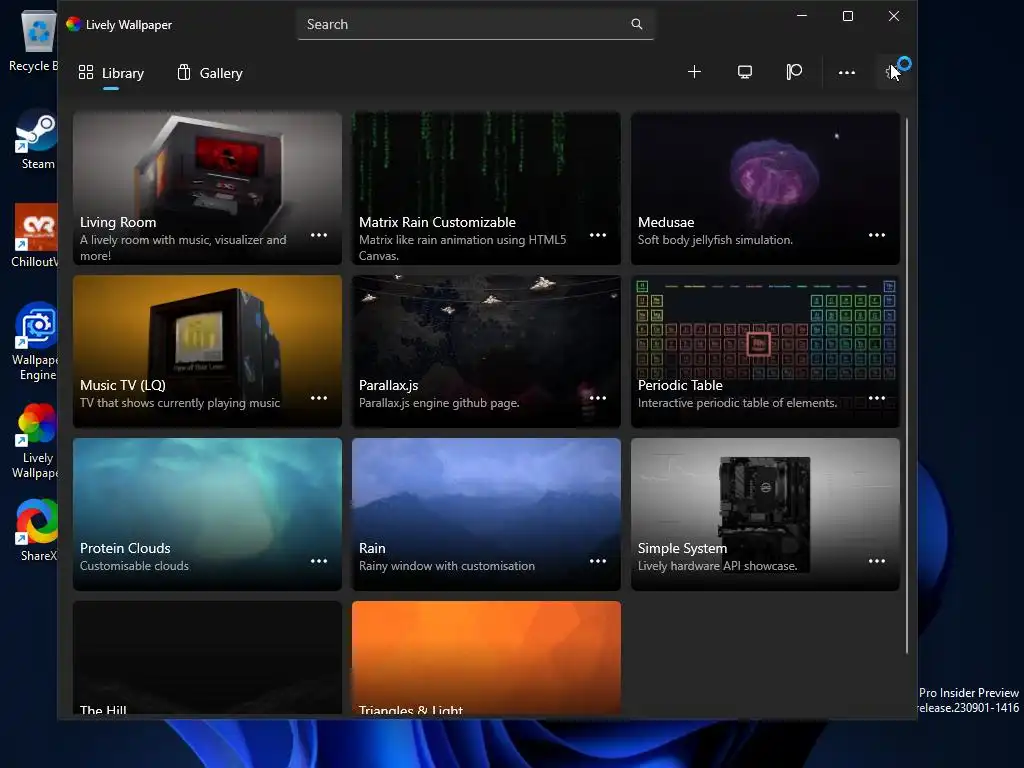Click the ShareX desktop shortcut
The width and height of the screenshot is (1024, 768).
(x=37, y=530)
